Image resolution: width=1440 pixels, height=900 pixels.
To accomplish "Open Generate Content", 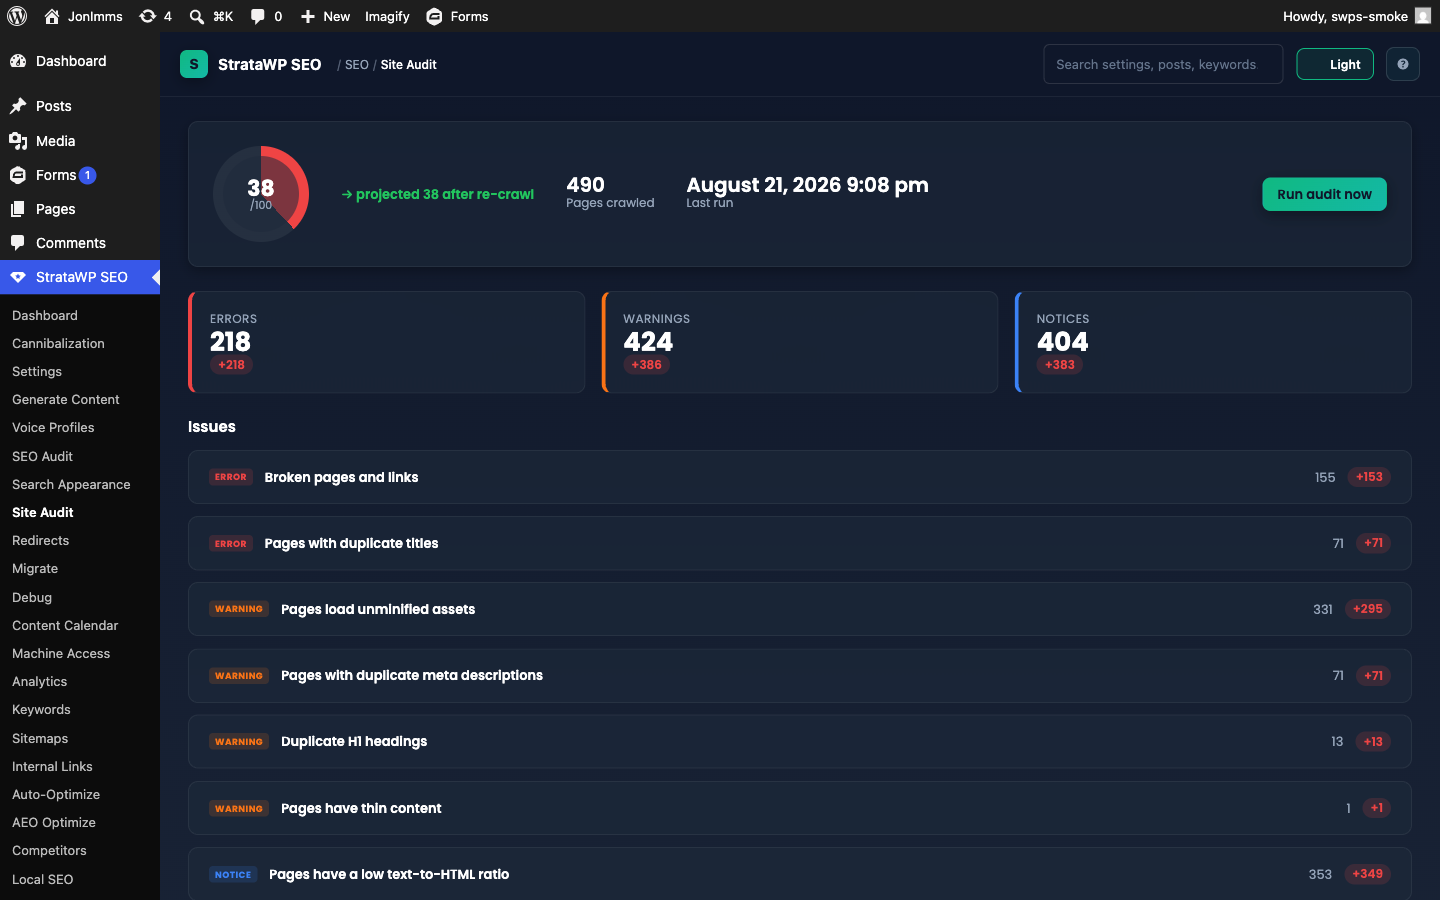I will tap(66, 399).
